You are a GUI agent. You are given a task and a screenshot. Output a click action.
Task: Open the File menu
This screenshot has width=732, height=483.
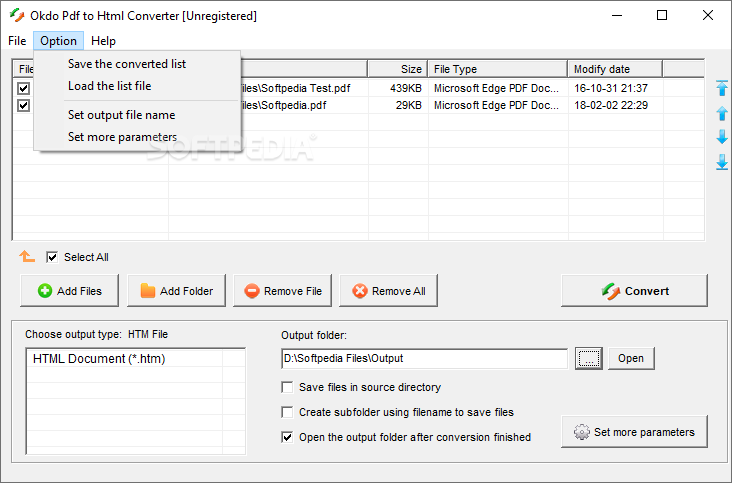point(17,41)
